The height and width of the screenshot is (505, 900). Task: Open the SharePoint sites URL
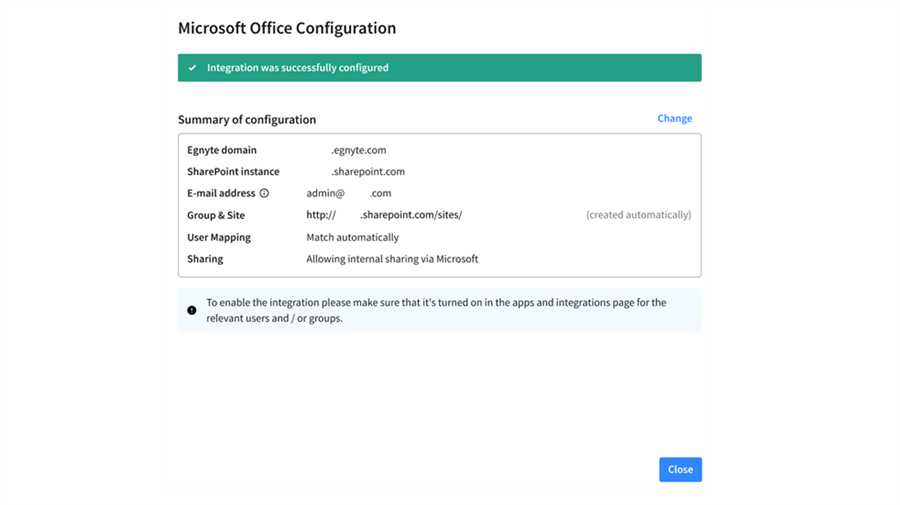(384, 215)
